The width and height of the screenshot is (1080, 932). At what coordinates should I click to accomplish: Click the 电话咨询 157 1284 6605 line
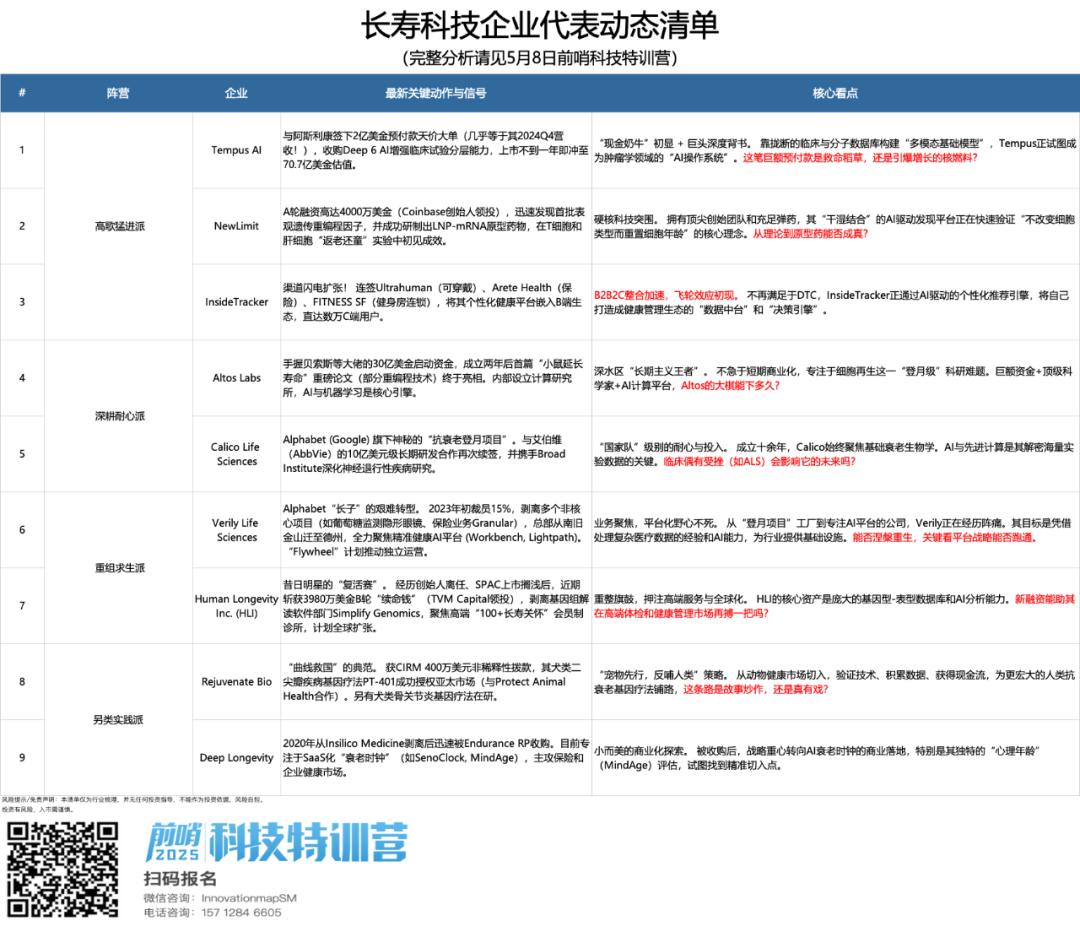212,913
